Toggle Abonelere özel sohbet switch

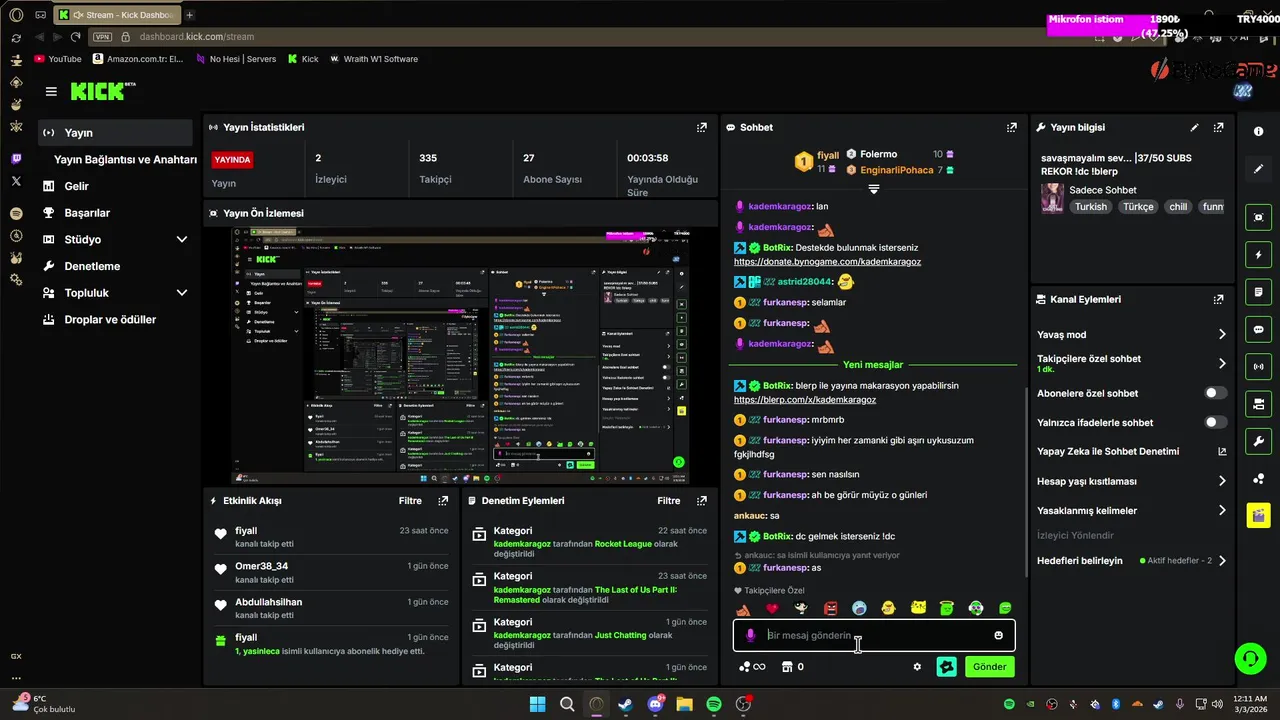(1215, 394)
